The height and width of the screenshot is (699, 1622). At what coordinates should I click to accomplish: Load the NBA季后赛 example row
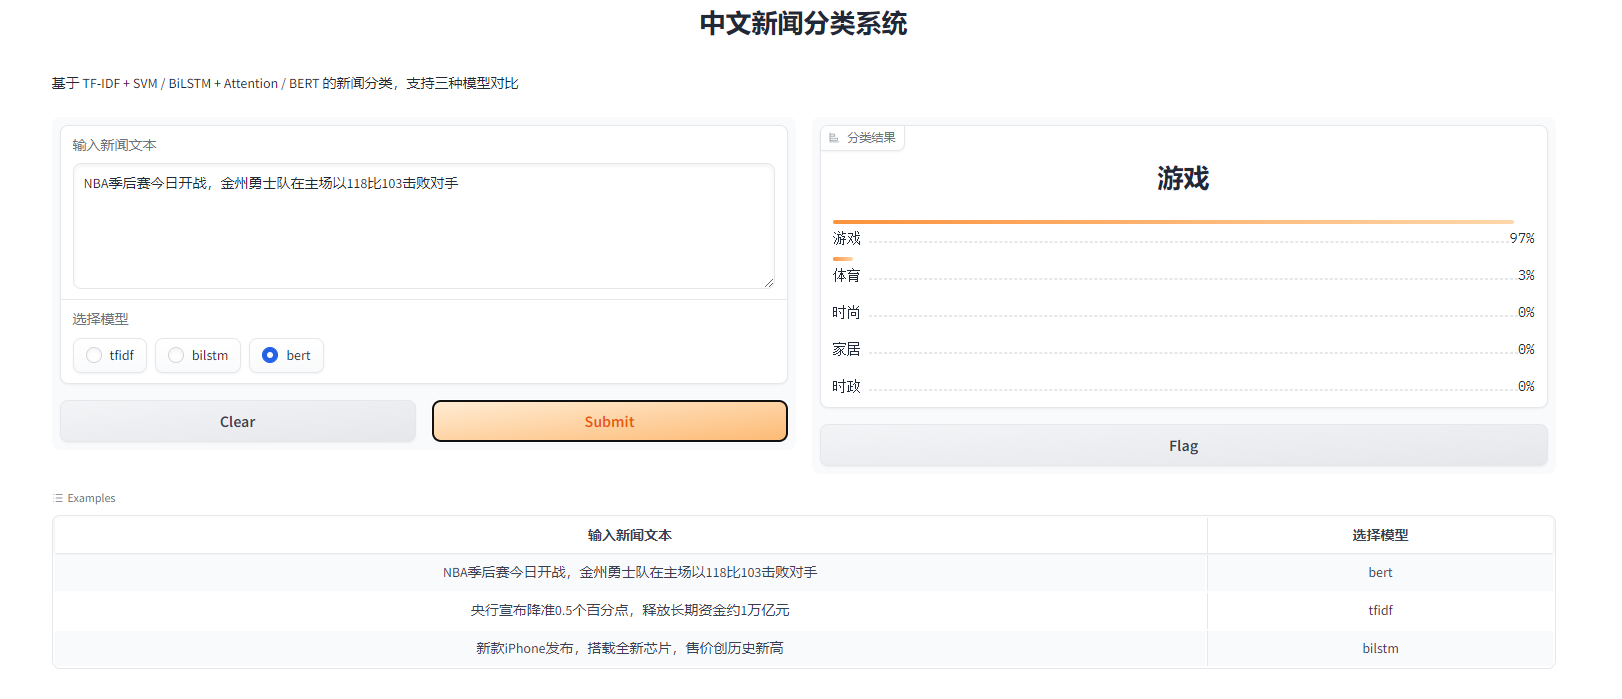[630, 572]
